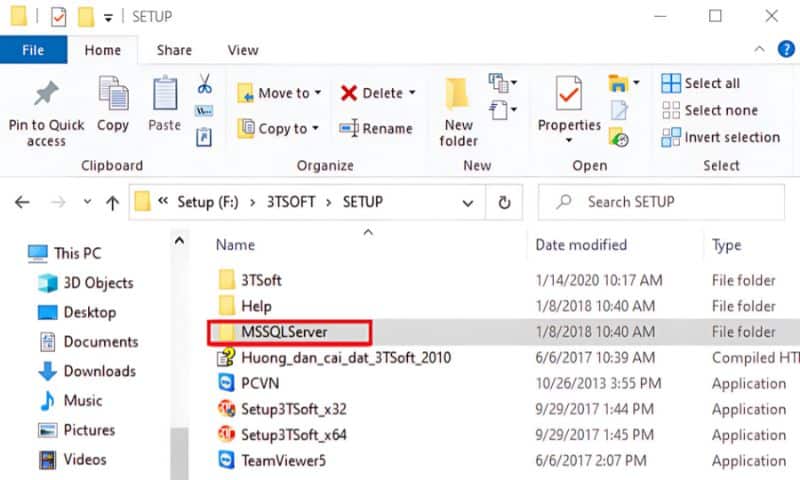
Task: Open Properties with checkmark icon
Action: coord(569,93)
